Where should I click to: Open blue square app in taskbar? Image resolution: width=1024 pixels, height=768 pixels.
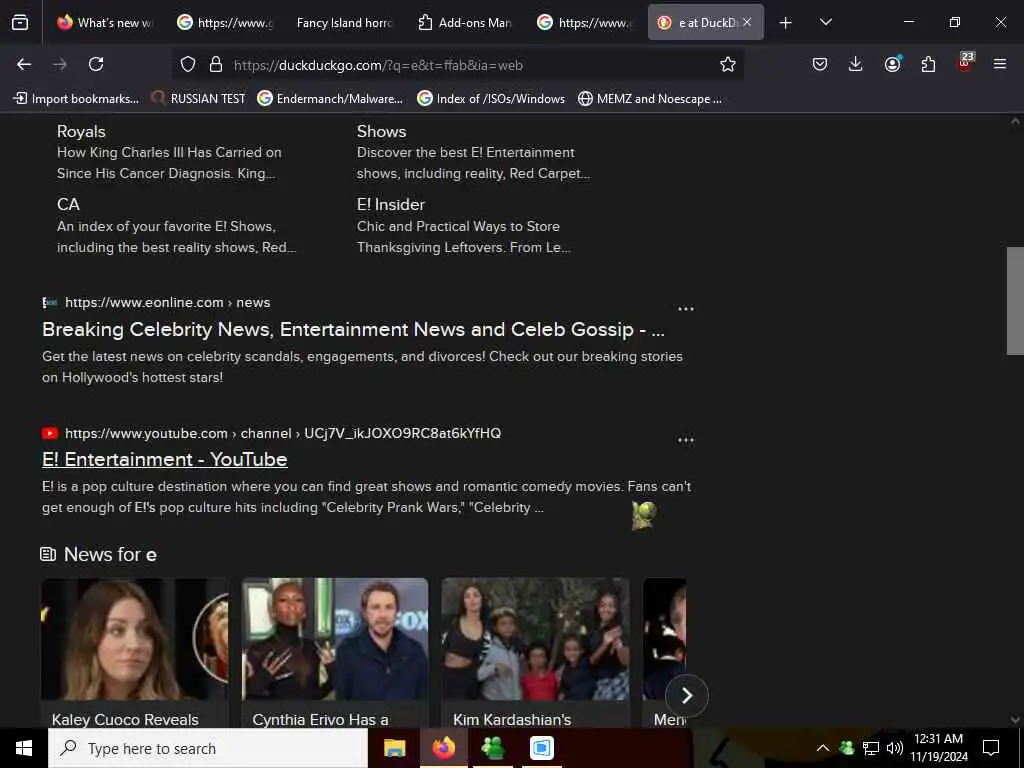(x=541, y=748)
